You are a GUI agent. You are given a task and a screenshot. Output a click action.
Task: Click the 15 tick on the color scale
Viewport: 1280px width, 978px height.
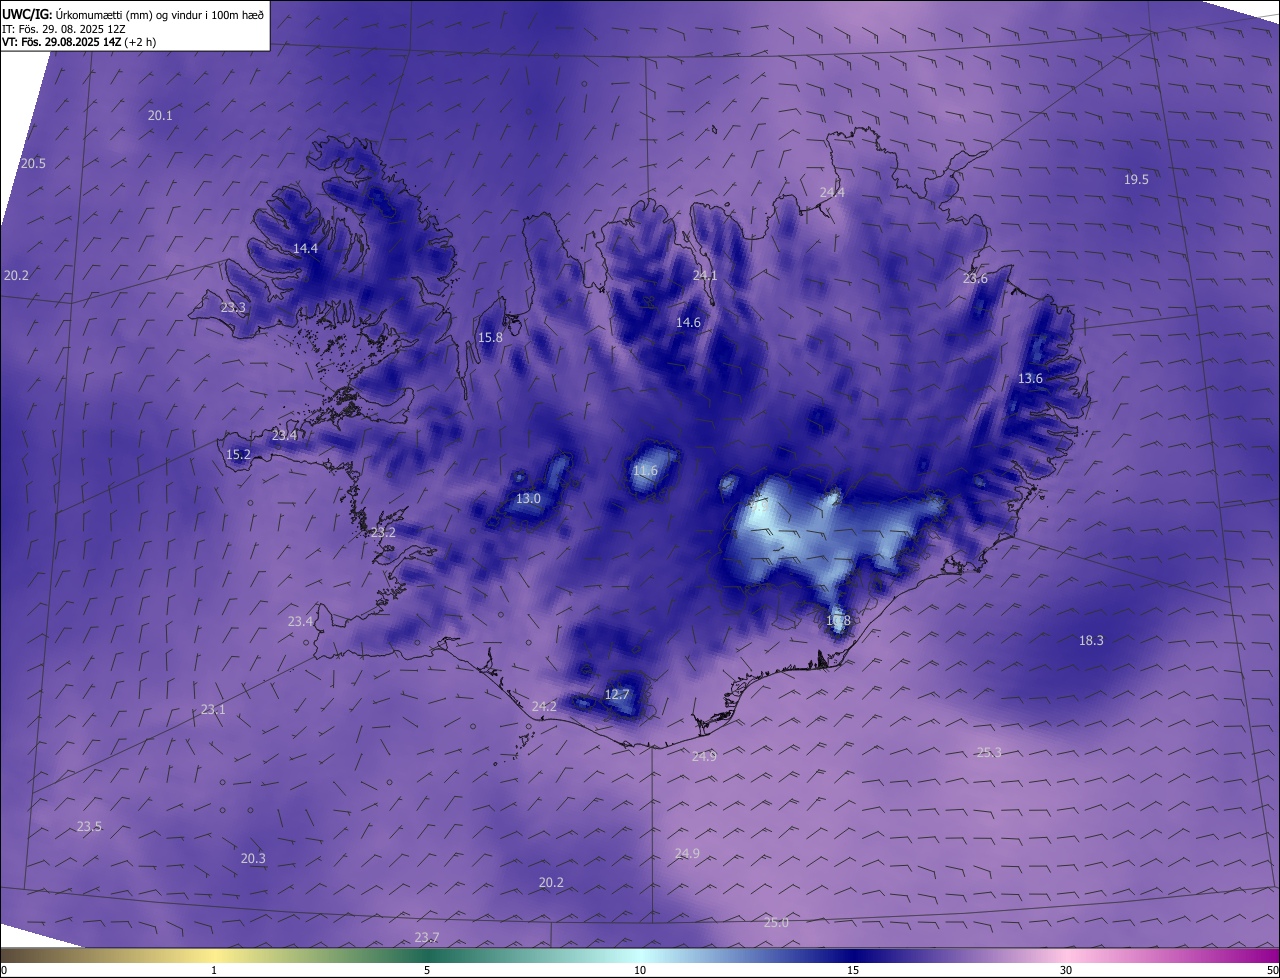[x=853, y=970]
